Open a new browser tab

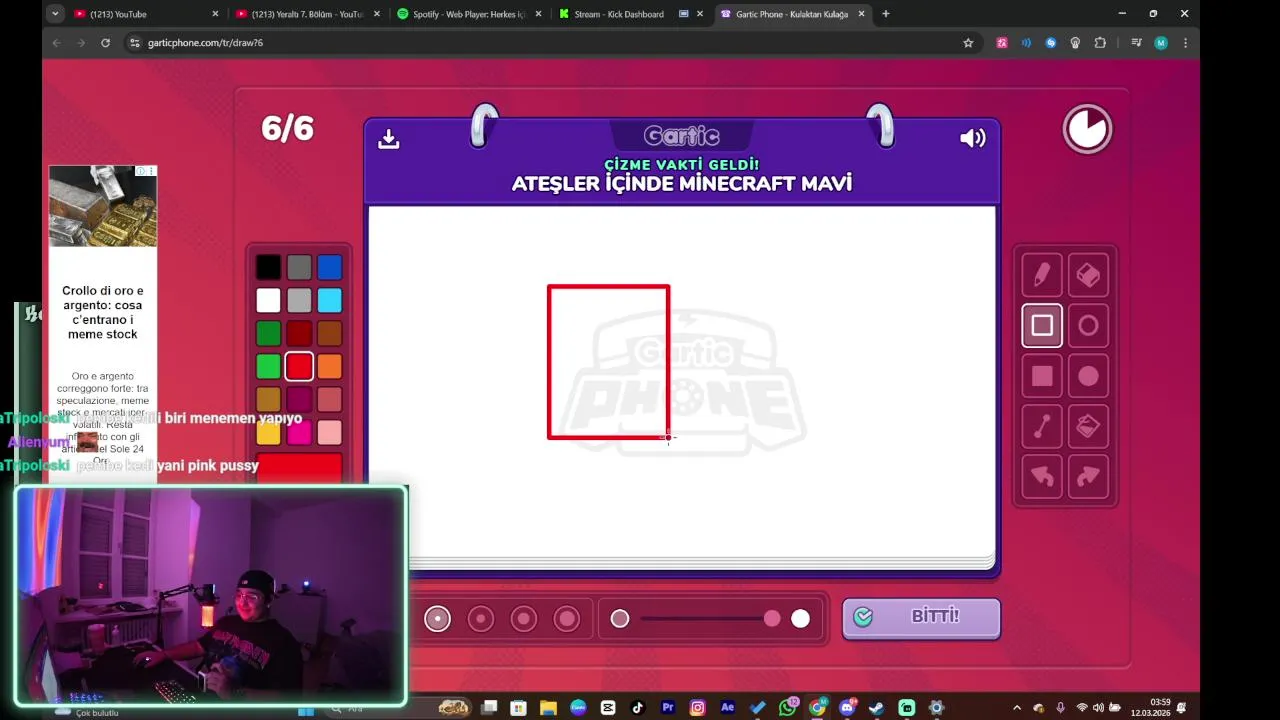pos(886,14)
